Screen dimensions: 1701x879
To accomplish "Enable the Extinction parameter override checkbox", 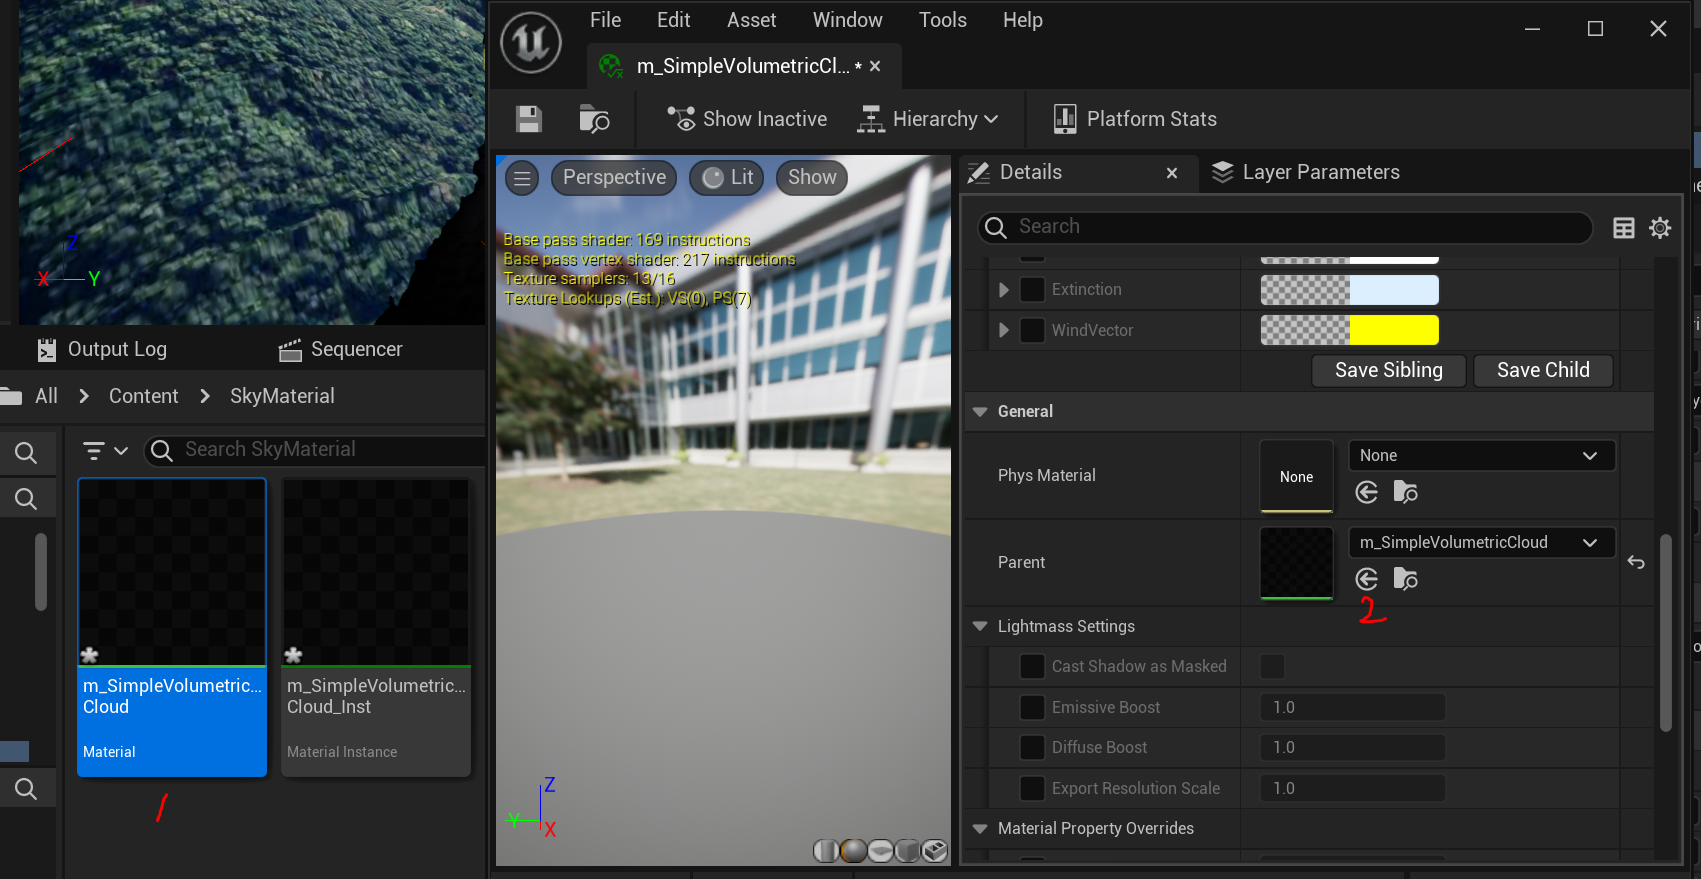I will [x=1032, y=290].
